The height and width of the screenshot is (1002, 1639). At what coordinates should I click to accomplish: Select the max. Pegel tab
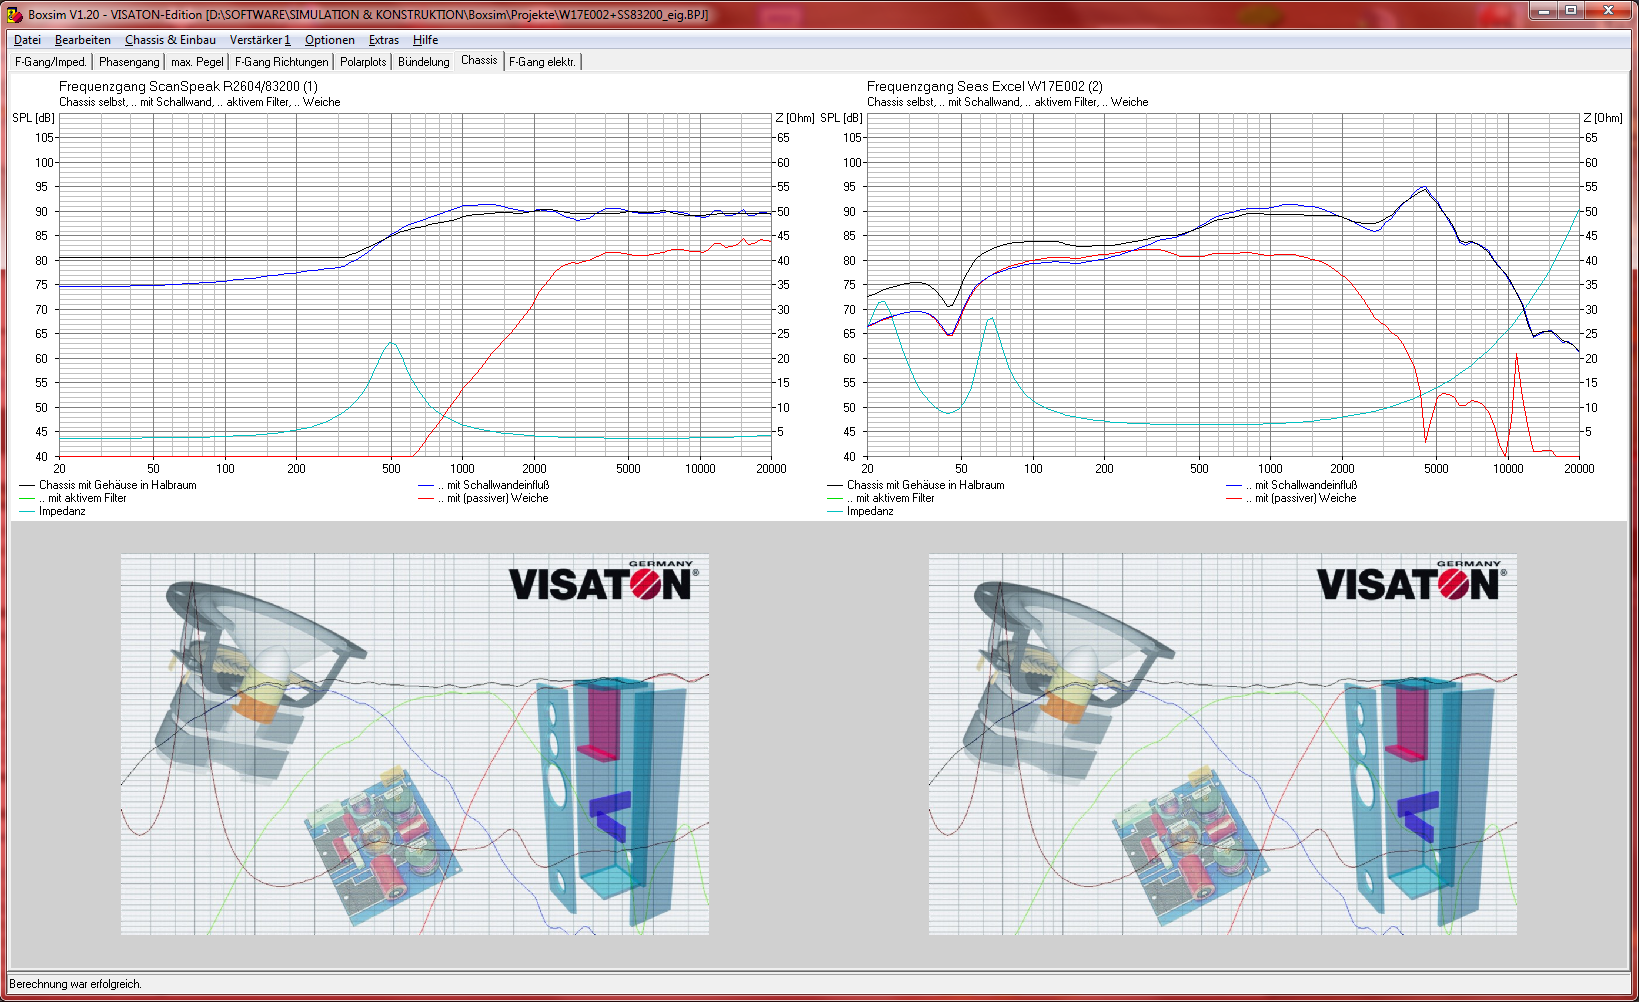(x=197, y=62)
